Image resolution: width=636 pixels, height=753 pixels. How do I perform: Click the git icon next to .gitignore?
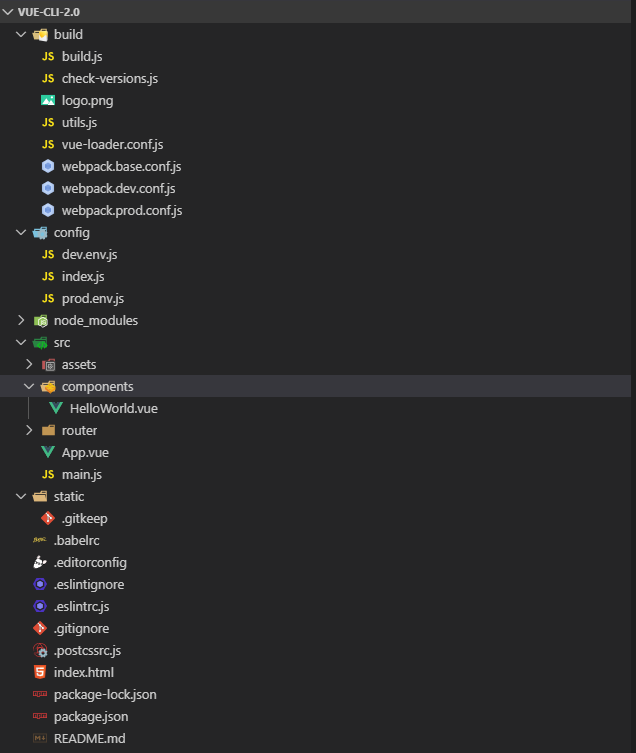point(40,629)
